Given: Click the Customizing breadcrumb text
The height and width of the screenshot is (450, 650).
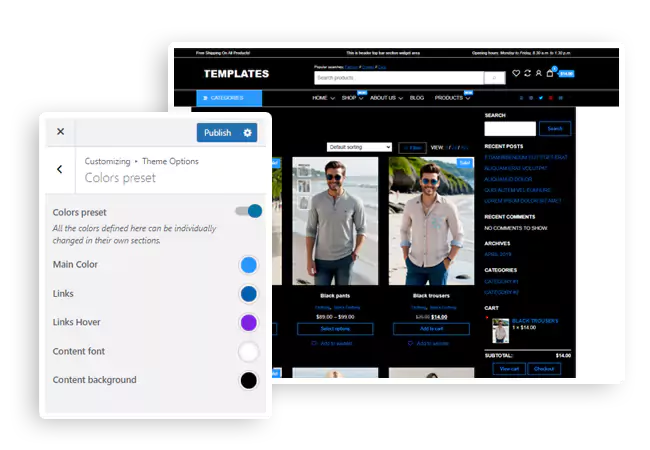Looking at the screenshot, I should (107, 161).
